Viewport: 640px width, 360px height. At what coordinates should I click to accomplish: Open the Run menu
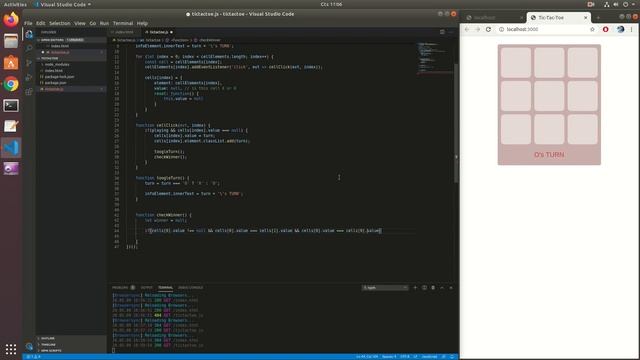(104, 23)
